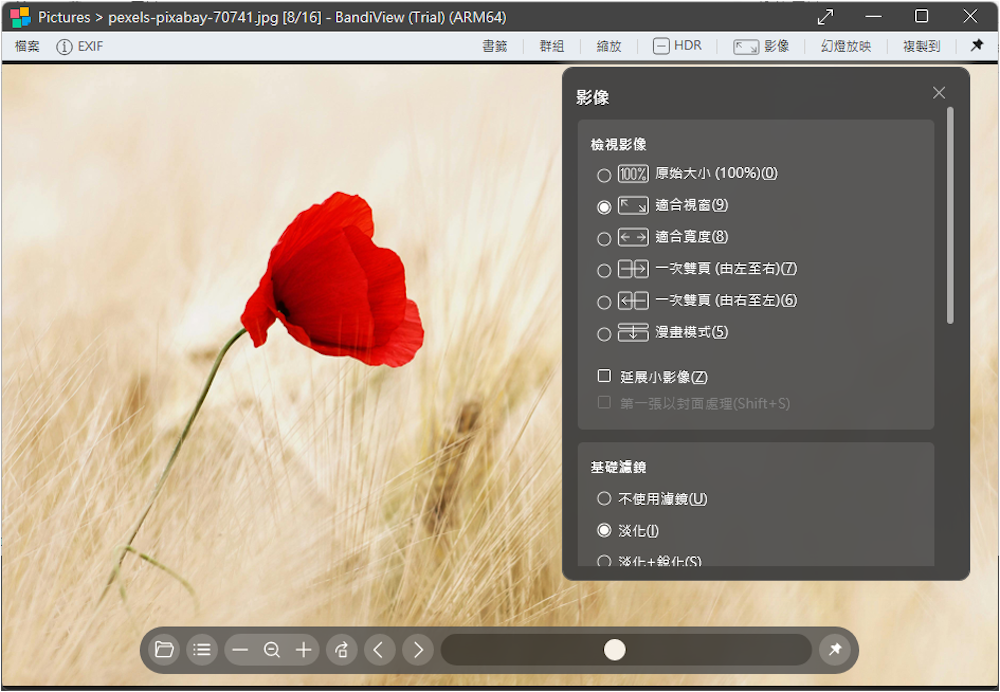1000x692 pixels.
Task: Enable the 延展小影像 checkbox
Action: pyautogui.click(x=604, y=377)
